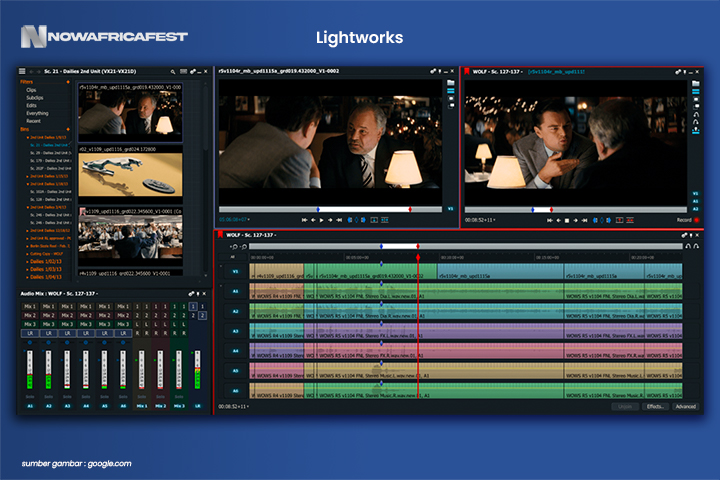Viewport: 720px width, 480px height.
Task: Select the Clips filter
Action: [x=31, y=90]
